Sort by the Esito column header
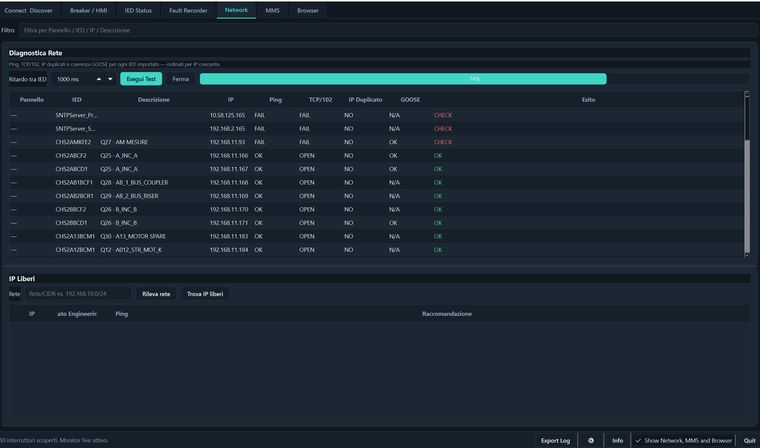 point(588,100)
